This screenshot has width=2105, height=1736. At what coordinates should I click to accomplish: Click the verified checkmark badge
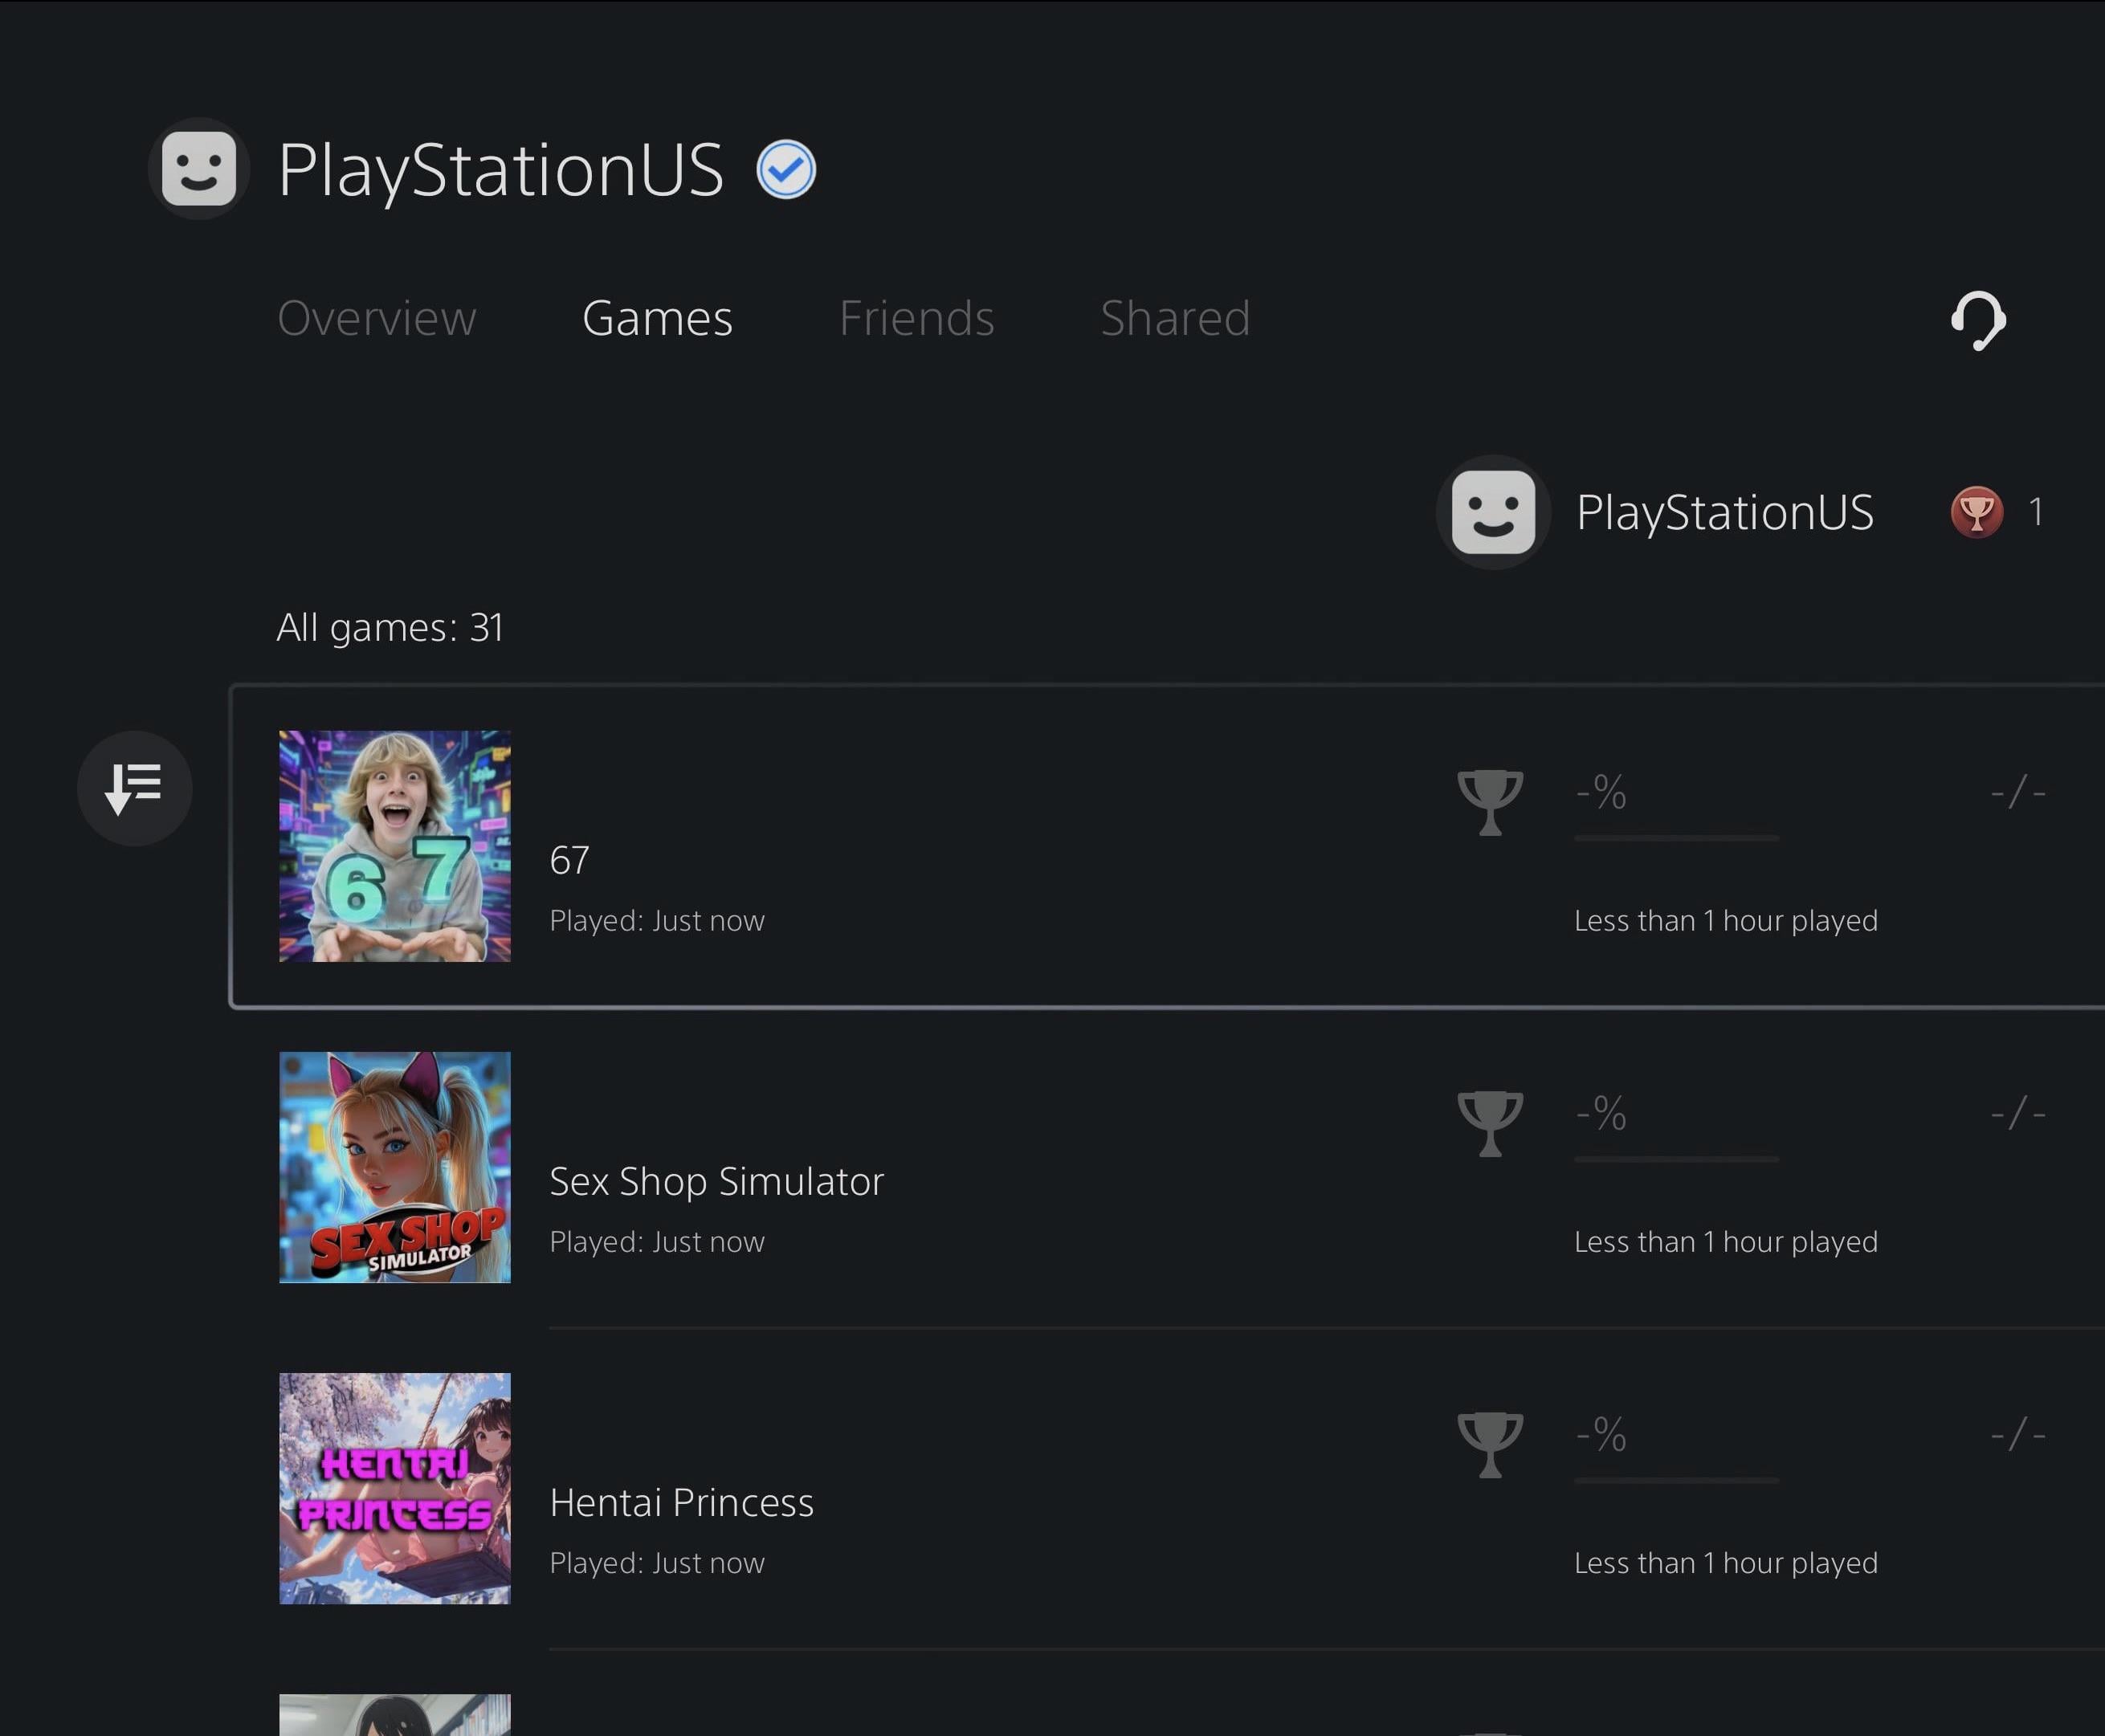click(786, 170)
